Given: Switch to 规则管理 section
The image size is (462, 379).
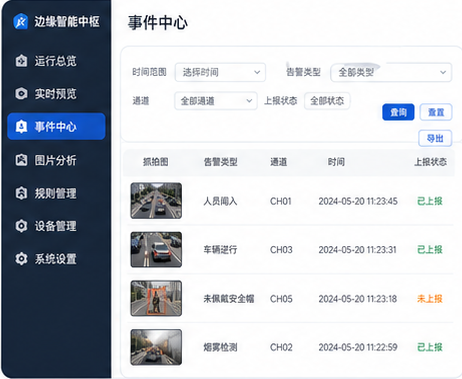Looking at the screenshot, I should 56,193.
